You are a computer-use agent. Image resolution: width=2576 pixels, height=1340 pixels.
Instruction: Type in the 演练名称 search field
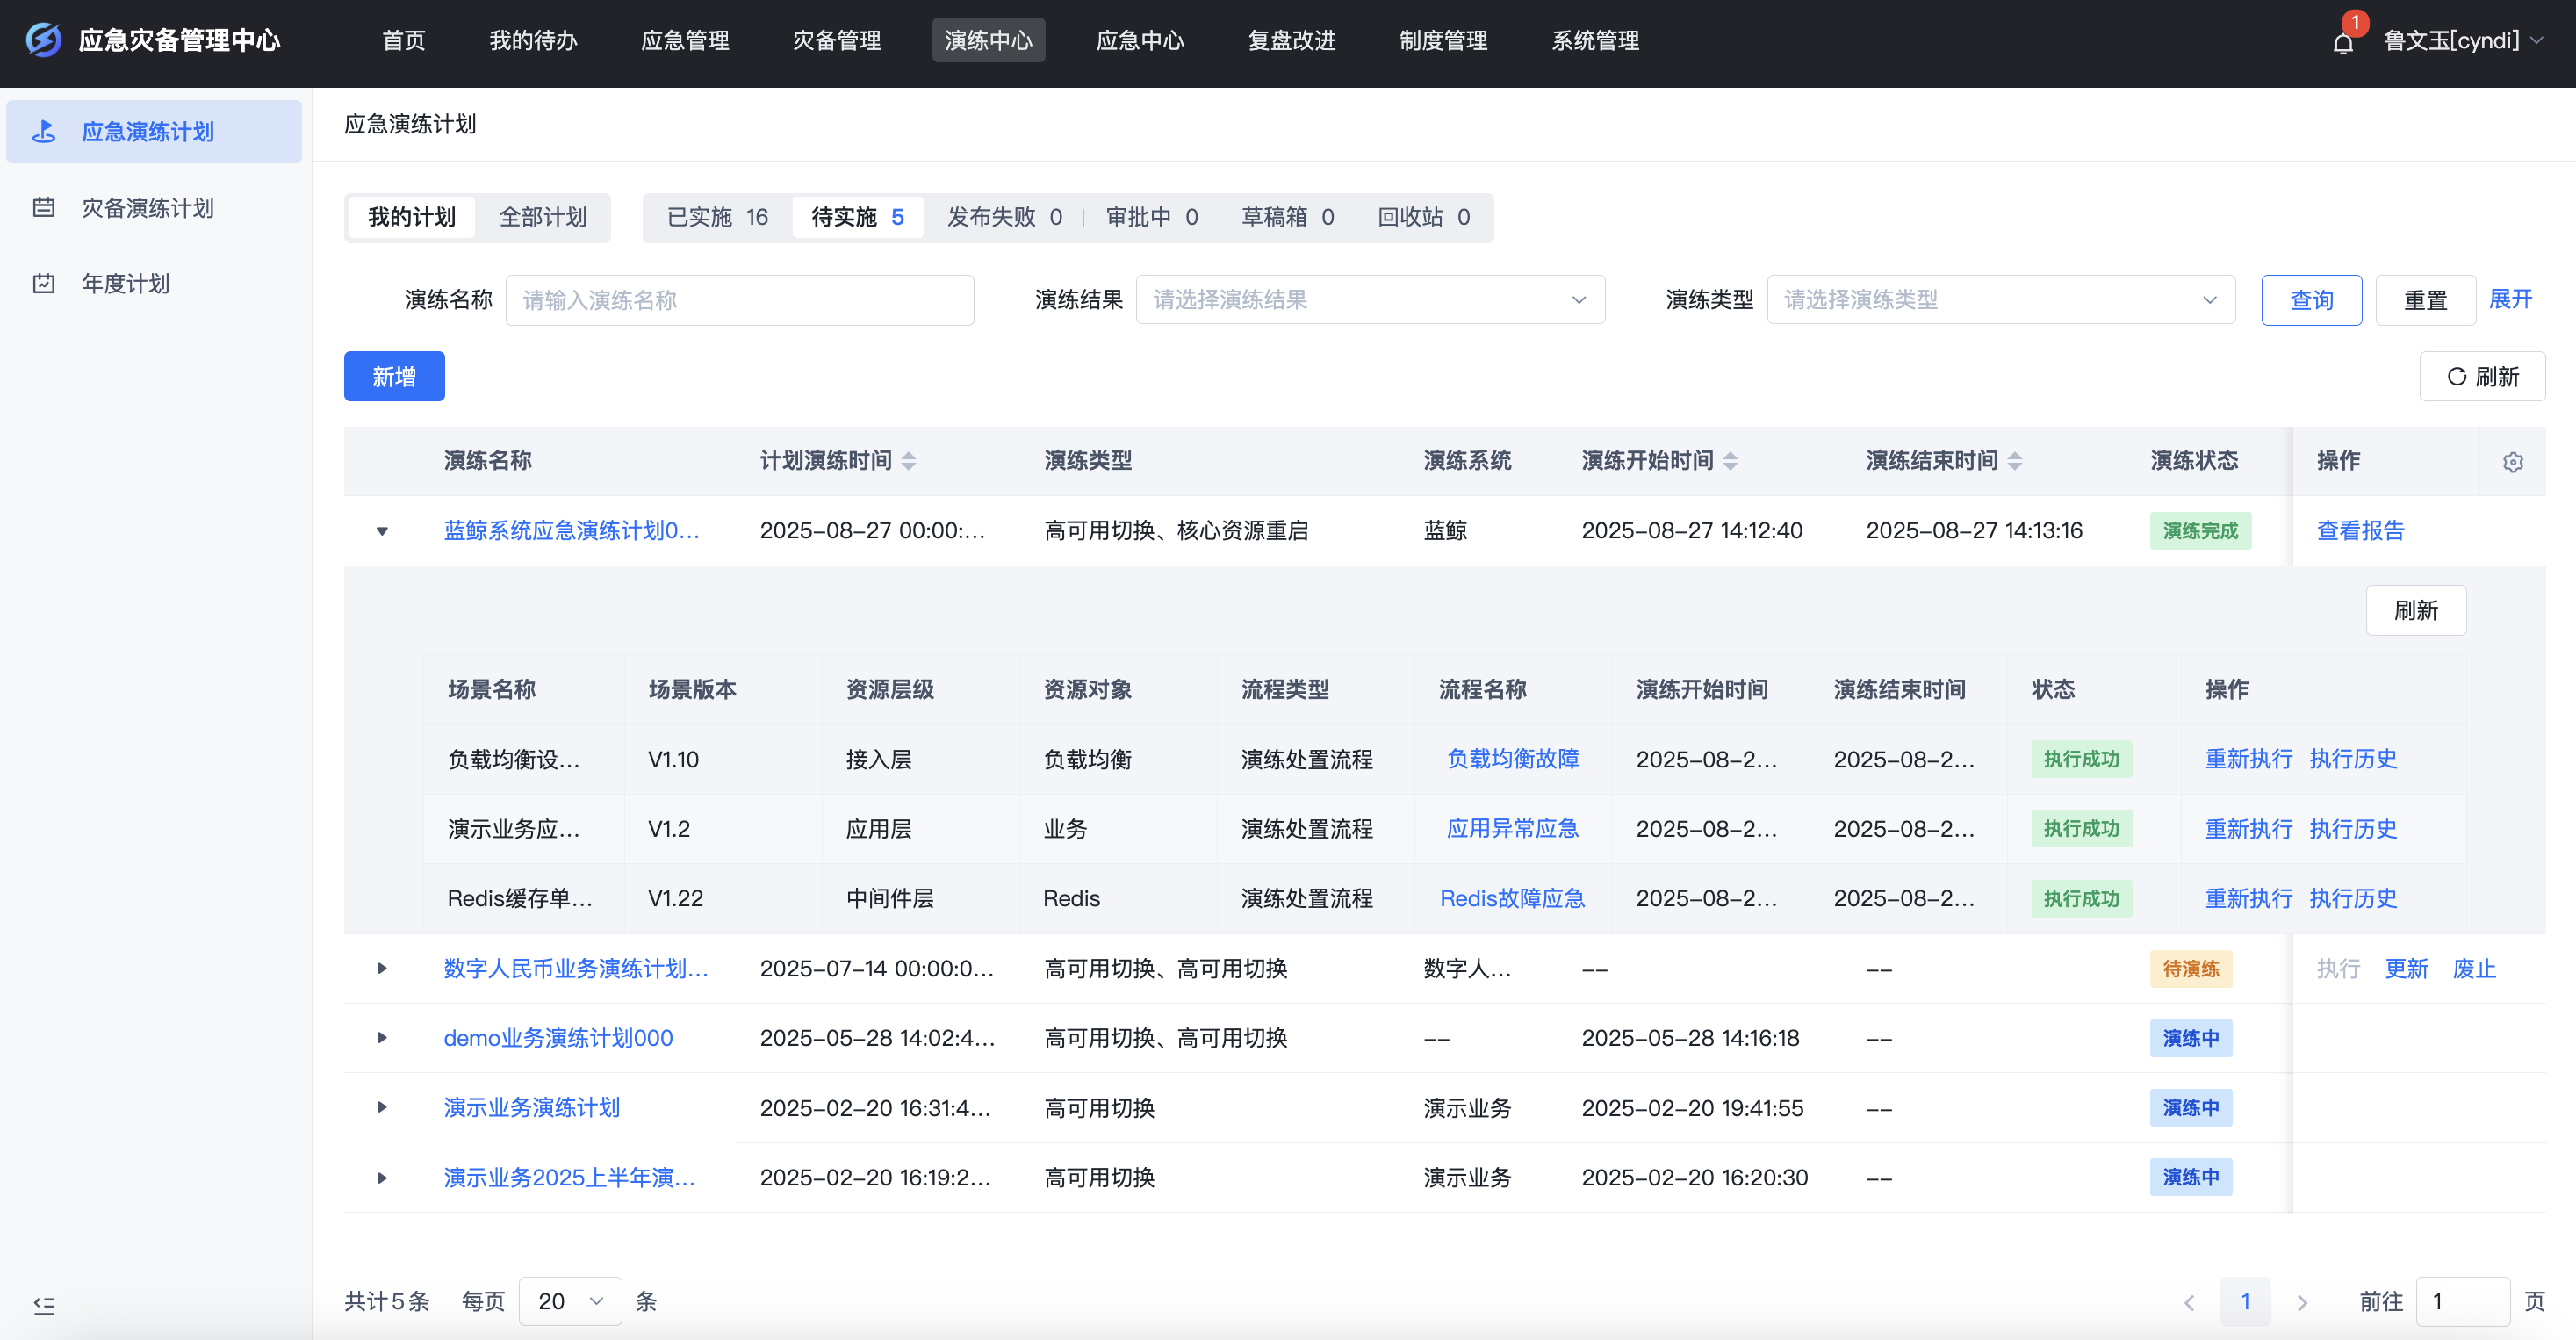click(x=740, y=299)
